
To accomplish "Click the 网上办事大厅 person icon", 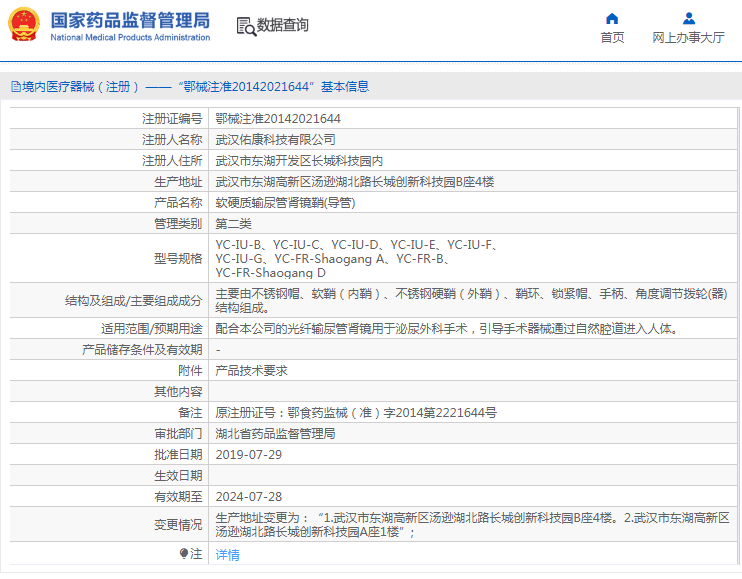I will pyautogui.click(x=688, y=18).
